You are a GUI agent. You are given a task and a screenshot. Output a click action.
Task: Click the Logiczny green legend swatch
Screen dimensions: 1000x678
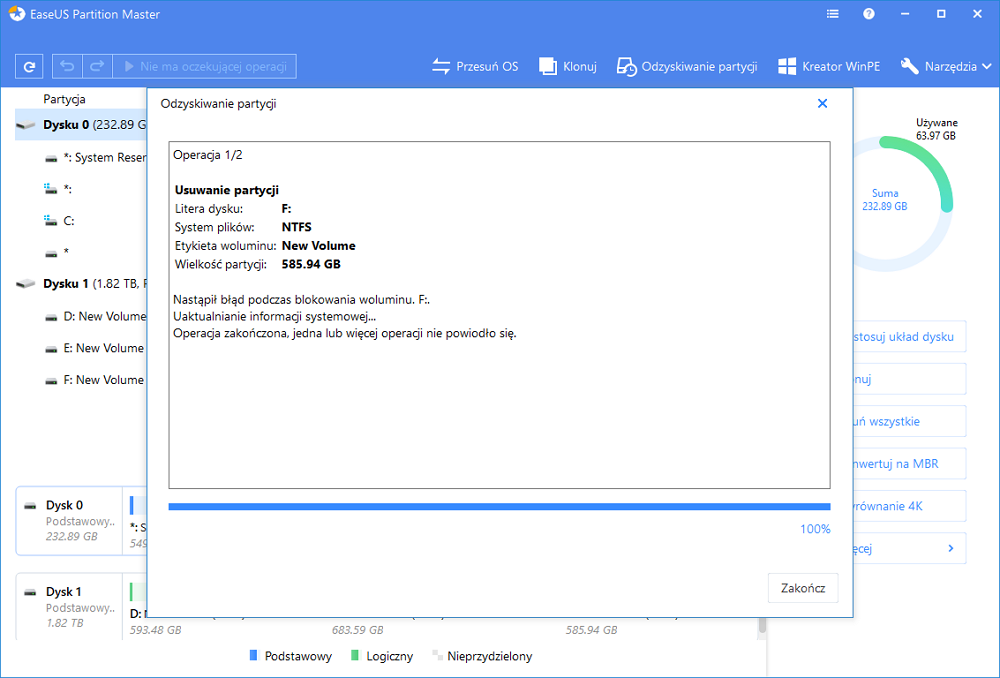pyautogui.click(x=355, y=655)
